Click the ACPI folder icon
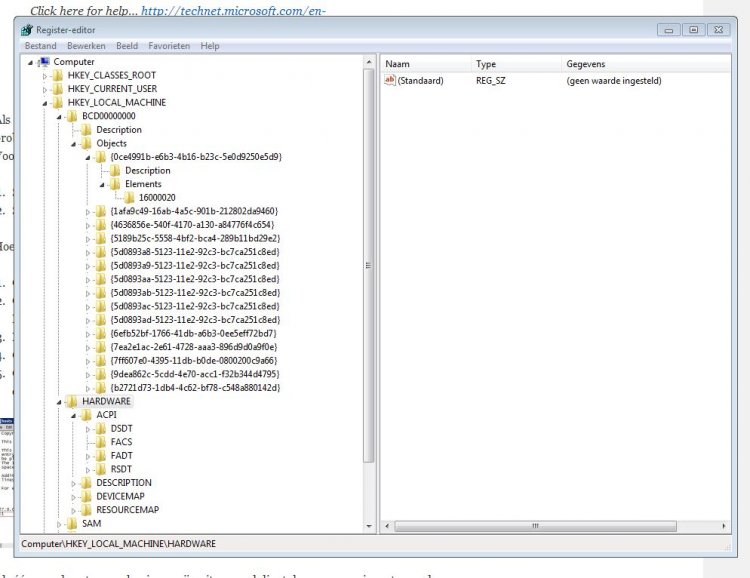The width and height of the screenshot is (750, 578). click(x=87, y=415)
